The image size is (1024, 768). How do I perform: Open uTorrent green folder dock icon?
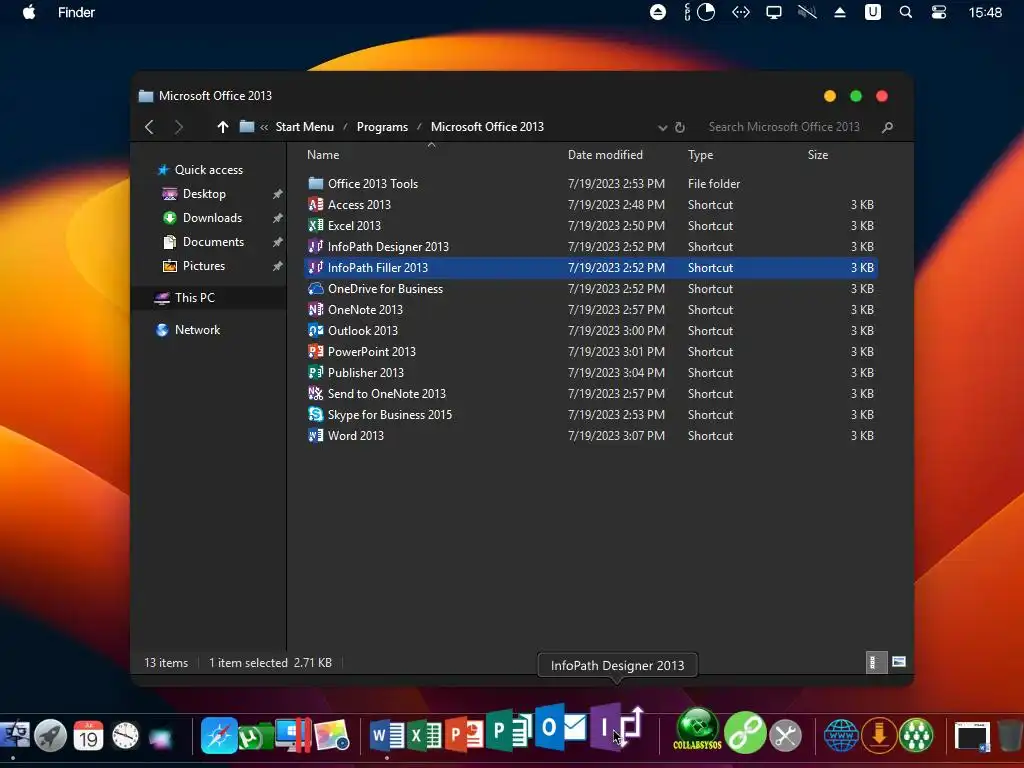[255, 736]
